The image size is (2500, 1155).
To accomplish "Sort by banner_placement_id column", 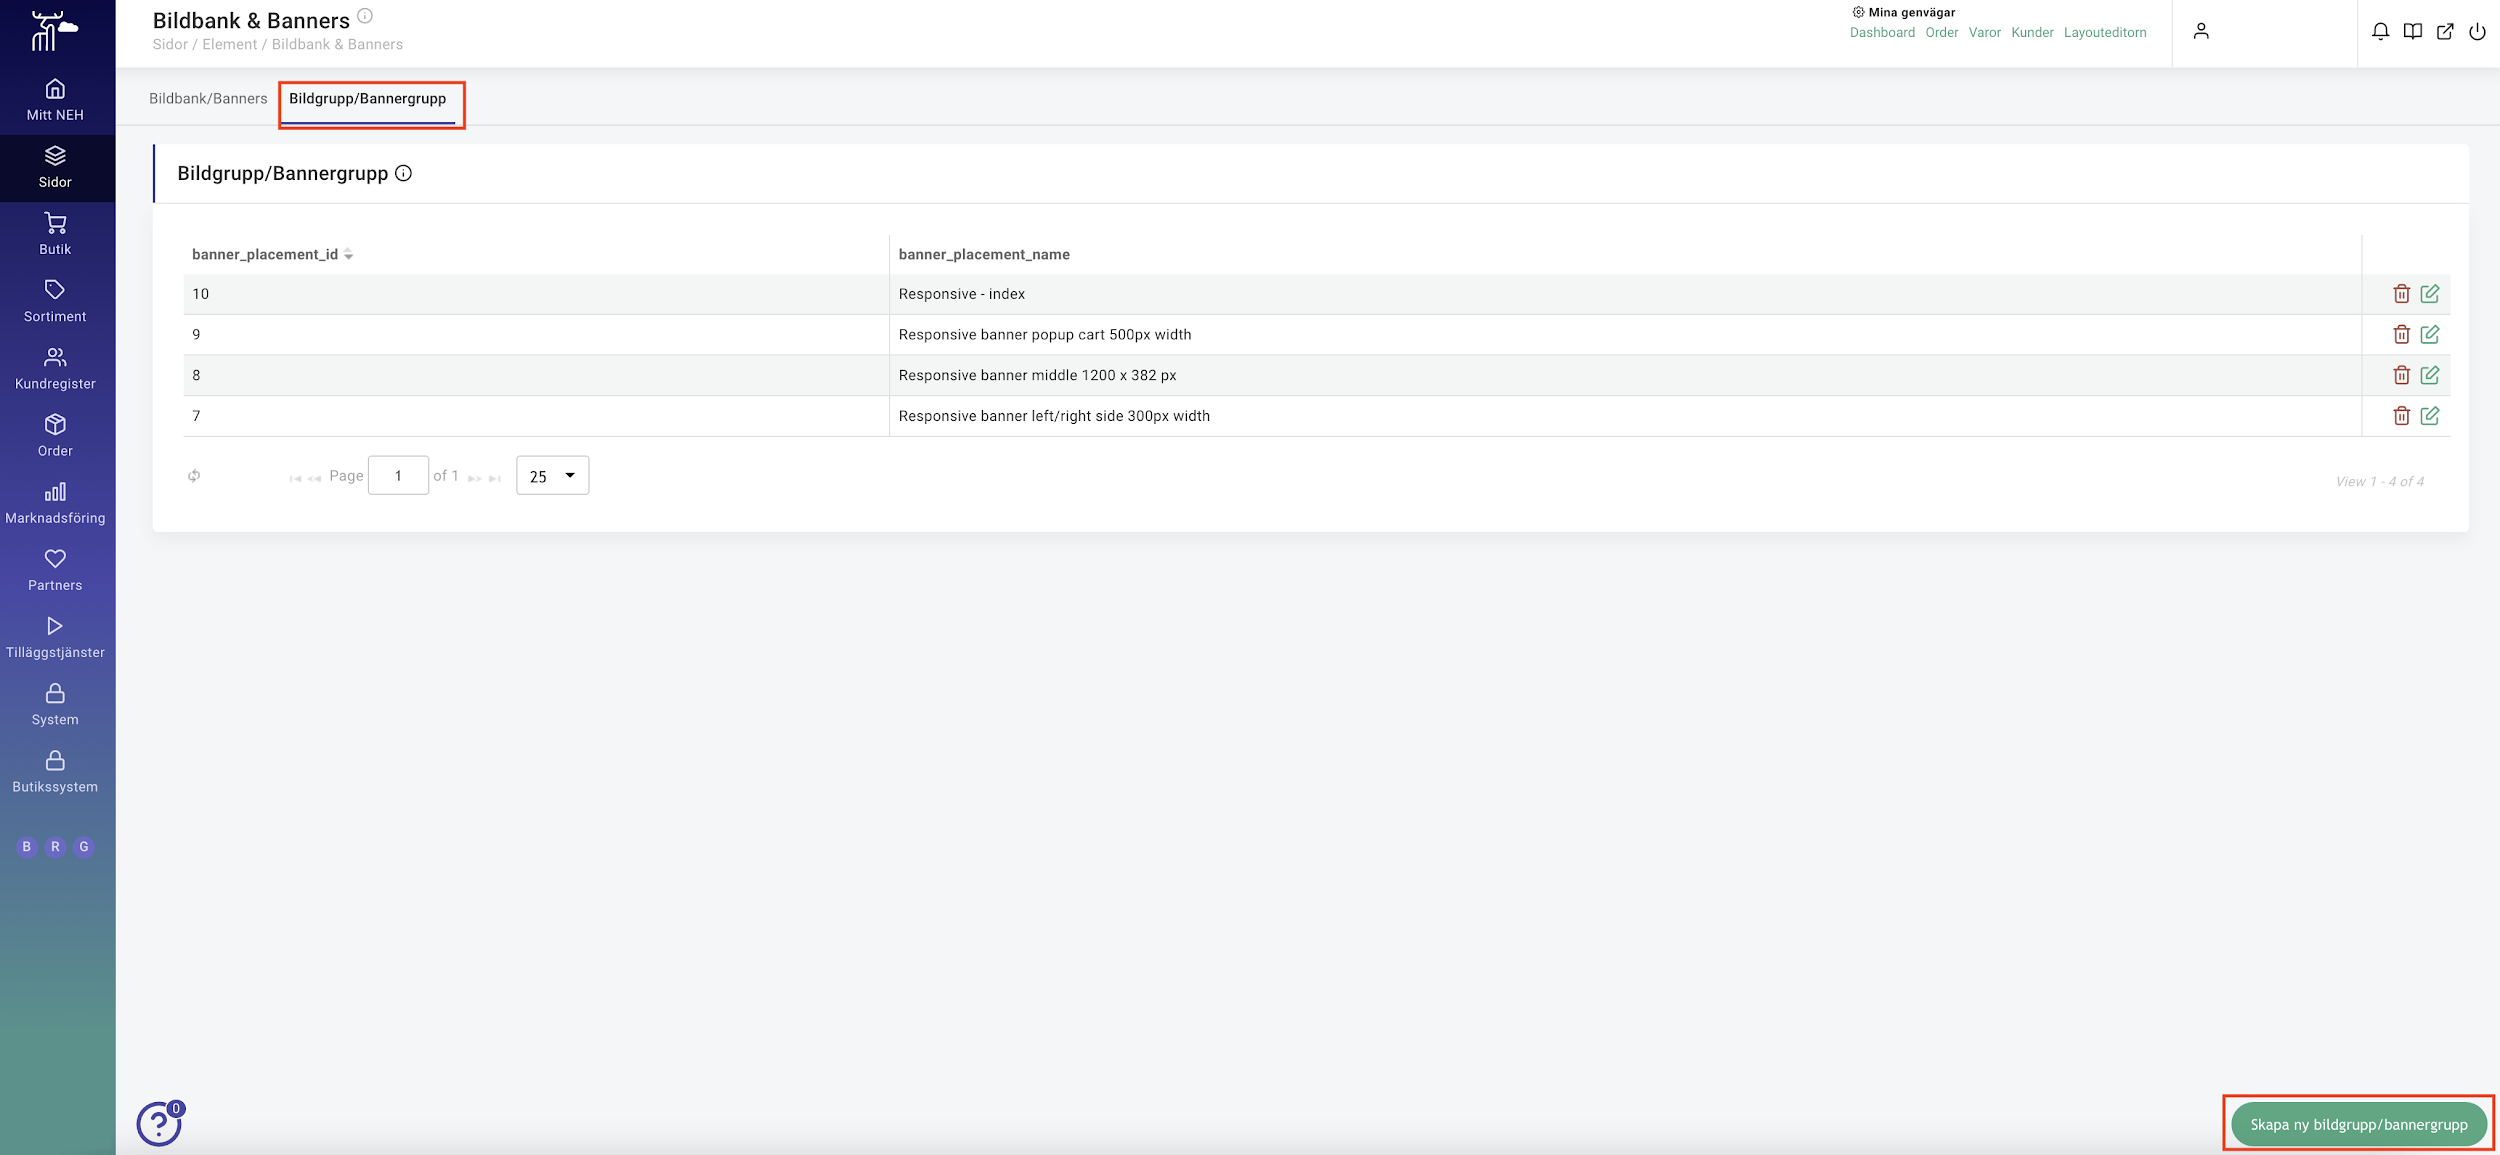I will pyautogui.click(x=272, y=255).
